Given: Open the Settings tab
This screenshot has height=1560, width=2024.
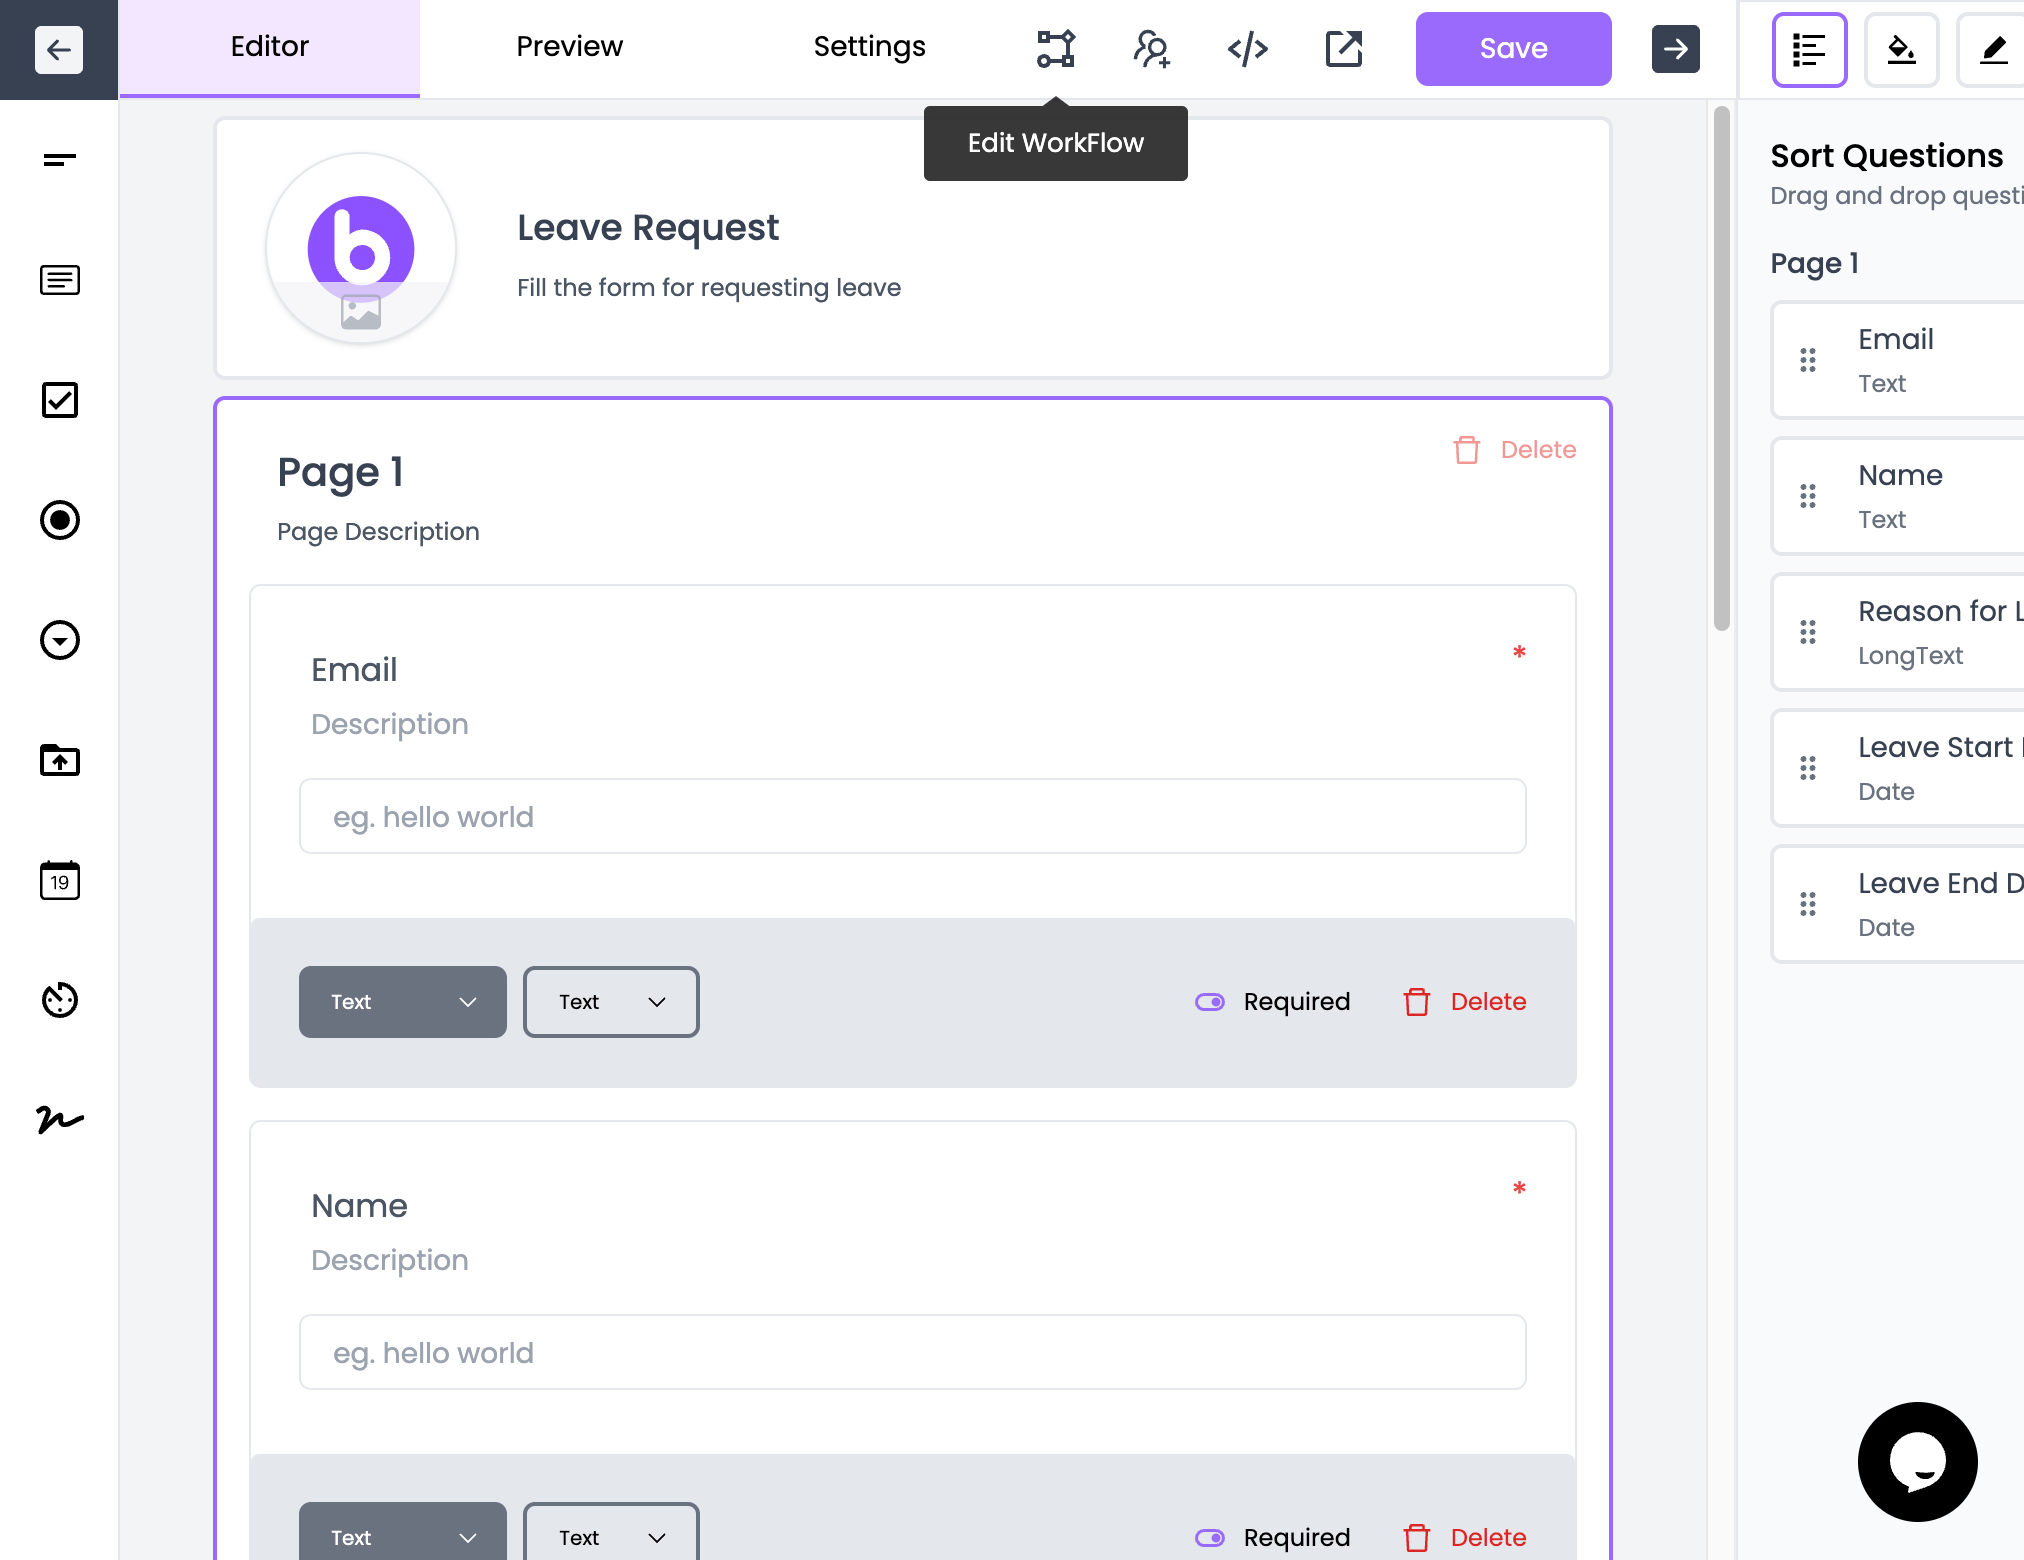Looking at the screenshot, I should (x=869, y=46).
